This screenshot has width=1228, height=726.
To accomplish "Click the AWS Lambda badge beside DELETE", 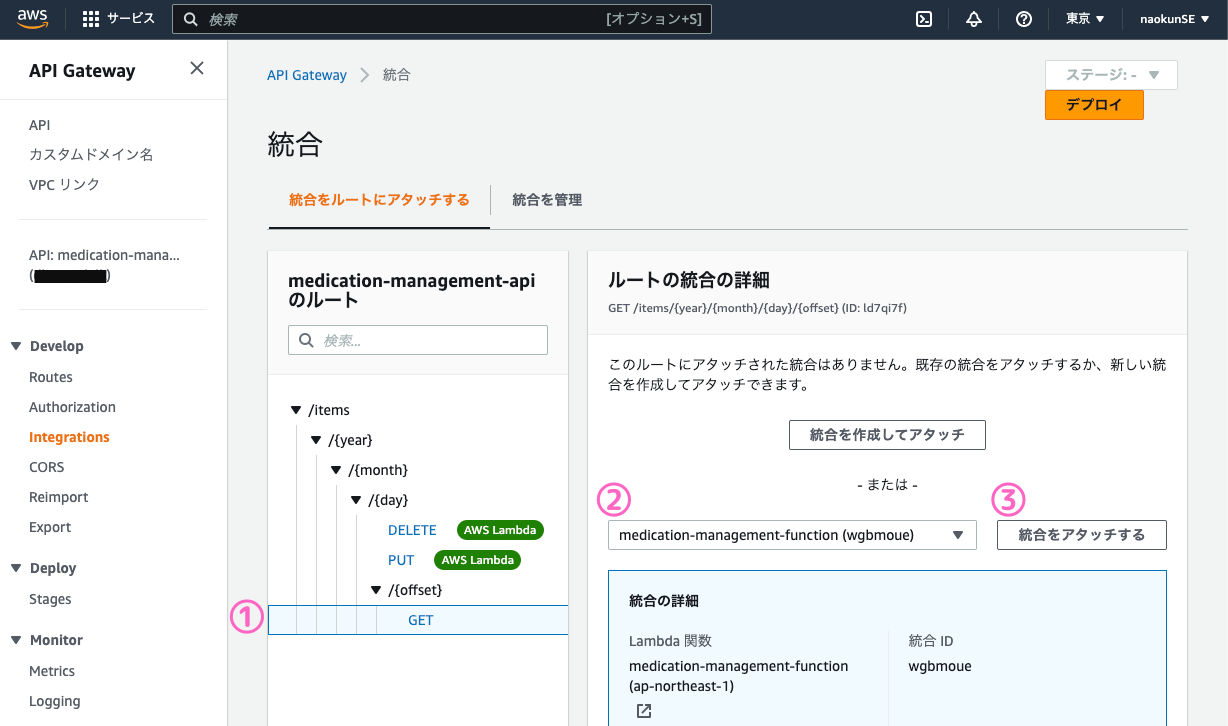I will (x=500, y=530).
